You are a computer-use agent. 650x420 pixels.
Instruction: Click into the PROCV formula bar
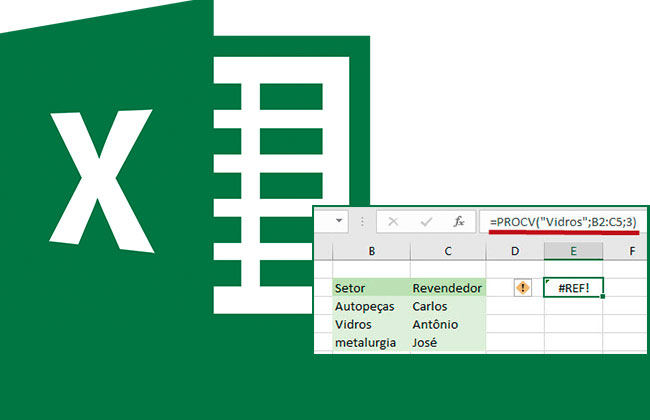pyautogui.click(x=563, y=222)
